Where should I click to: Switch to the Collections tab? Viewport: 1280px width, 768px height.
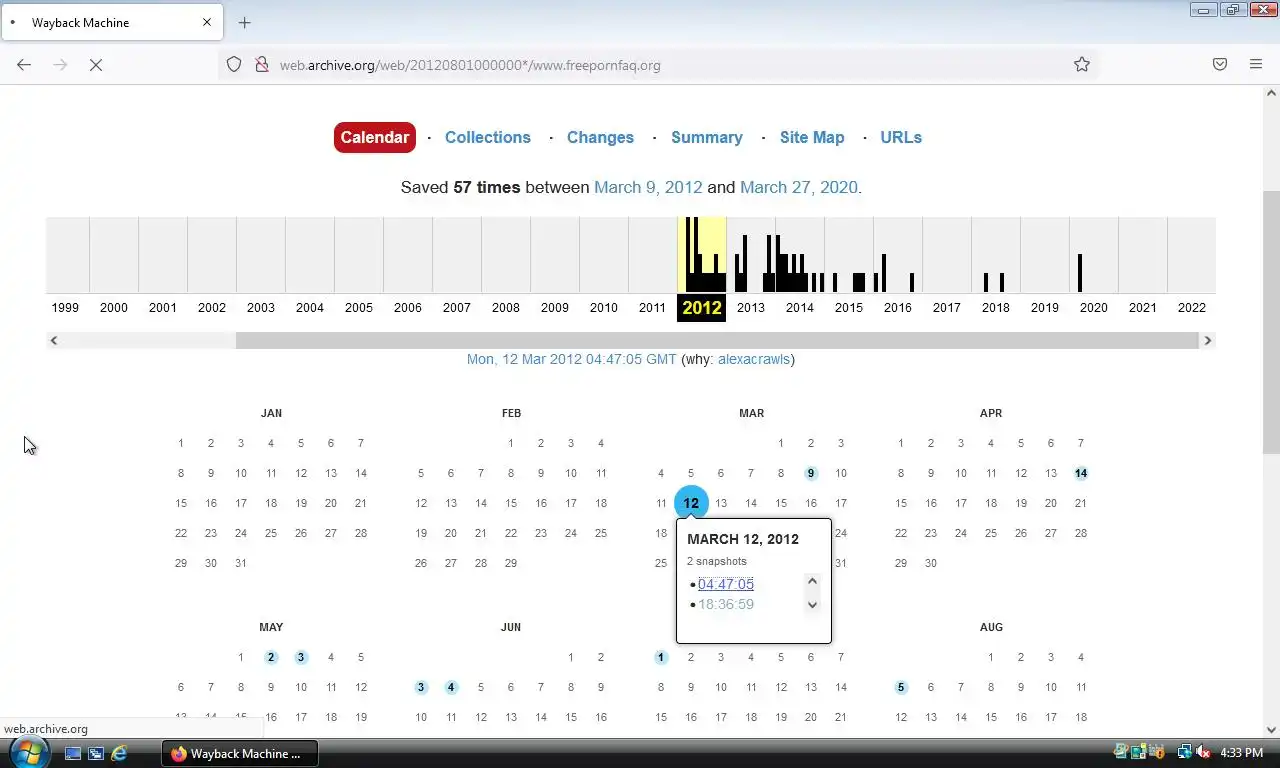[488, 137]
